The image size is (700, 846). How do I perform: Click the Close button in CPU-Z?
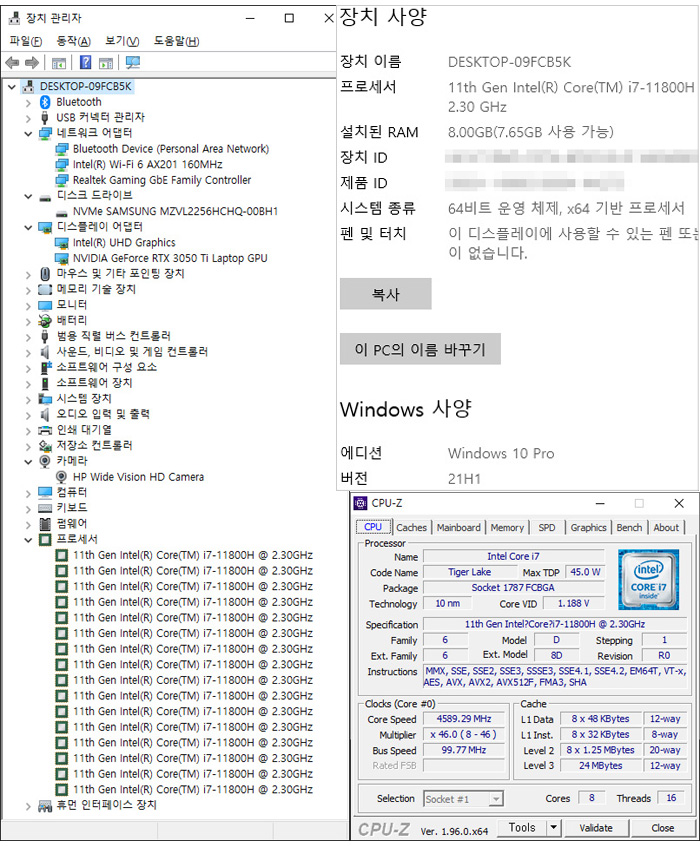click(x=662, y=828)
